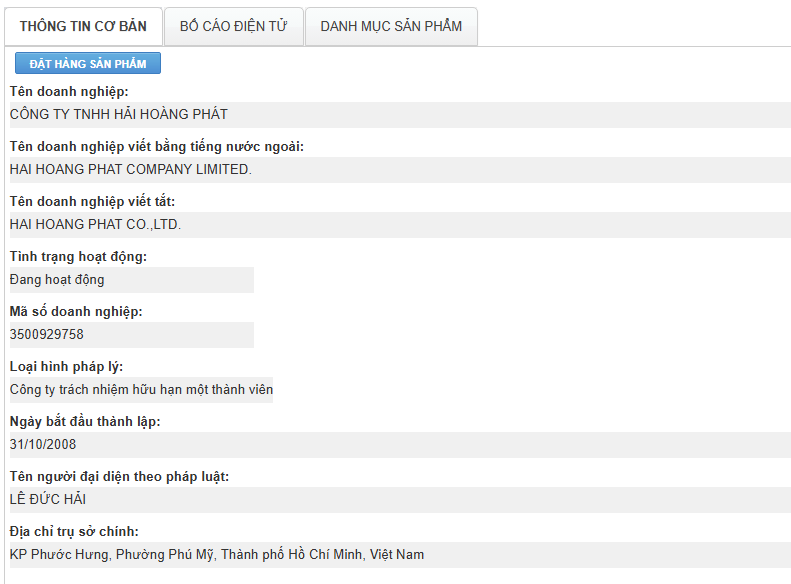
Task: Click the foreign name HAI HOANG PHAT COMPANY LIMITED
Action: pyautogui.click(x=130, y=170)
